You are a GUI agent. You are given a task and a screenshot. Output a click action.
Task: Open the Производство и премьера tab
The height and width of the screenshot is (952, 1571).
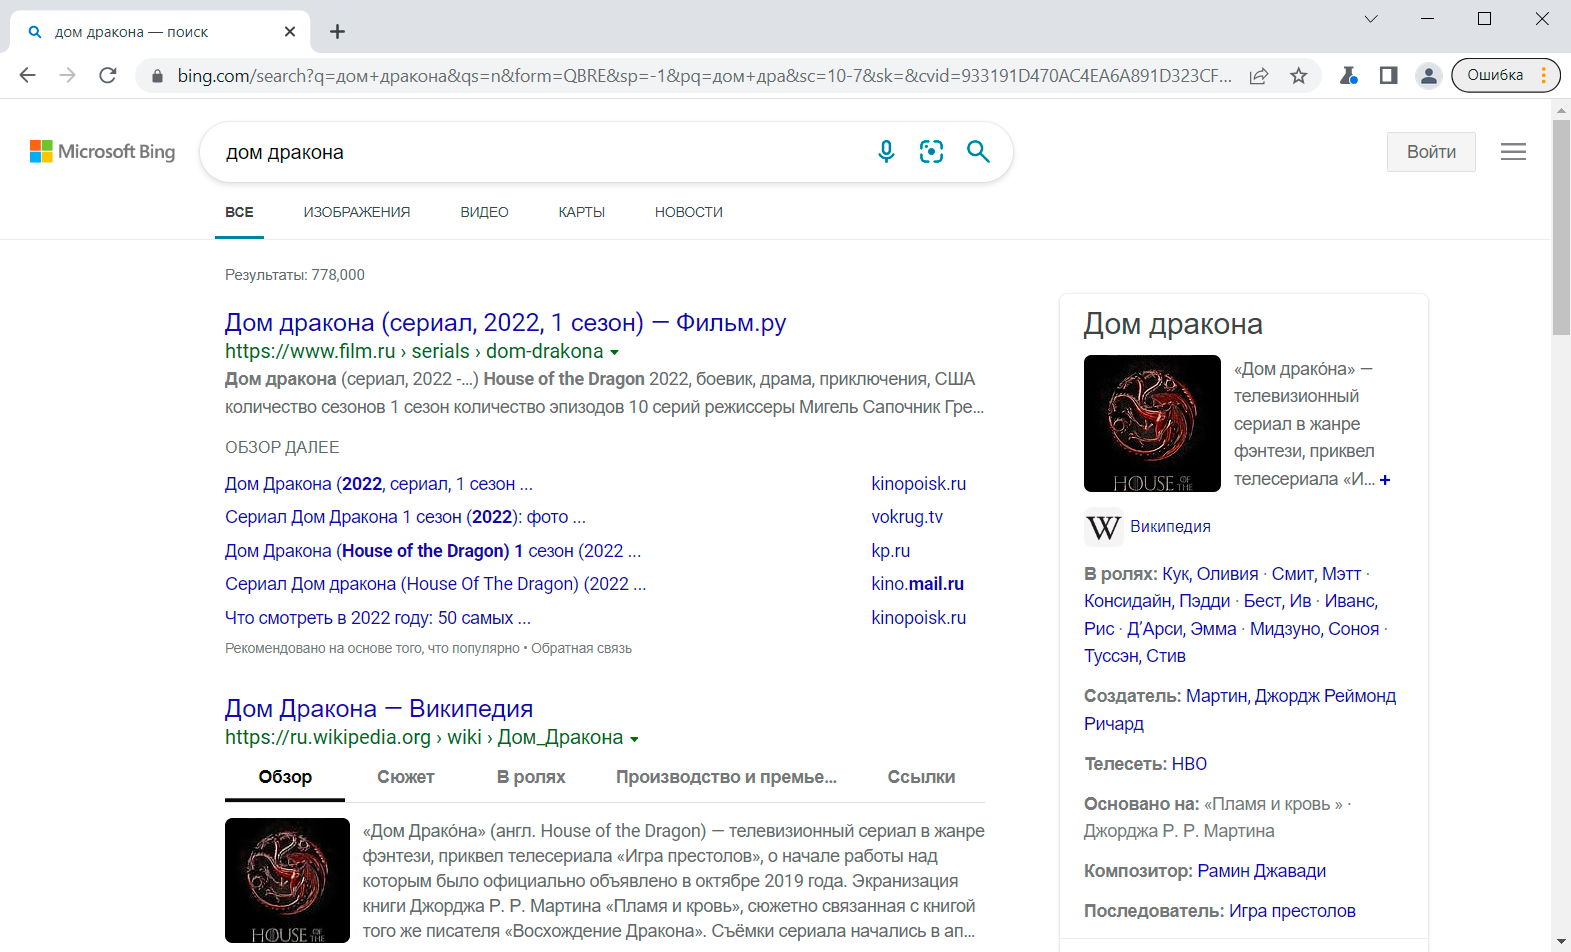click(x=726, y=777)
